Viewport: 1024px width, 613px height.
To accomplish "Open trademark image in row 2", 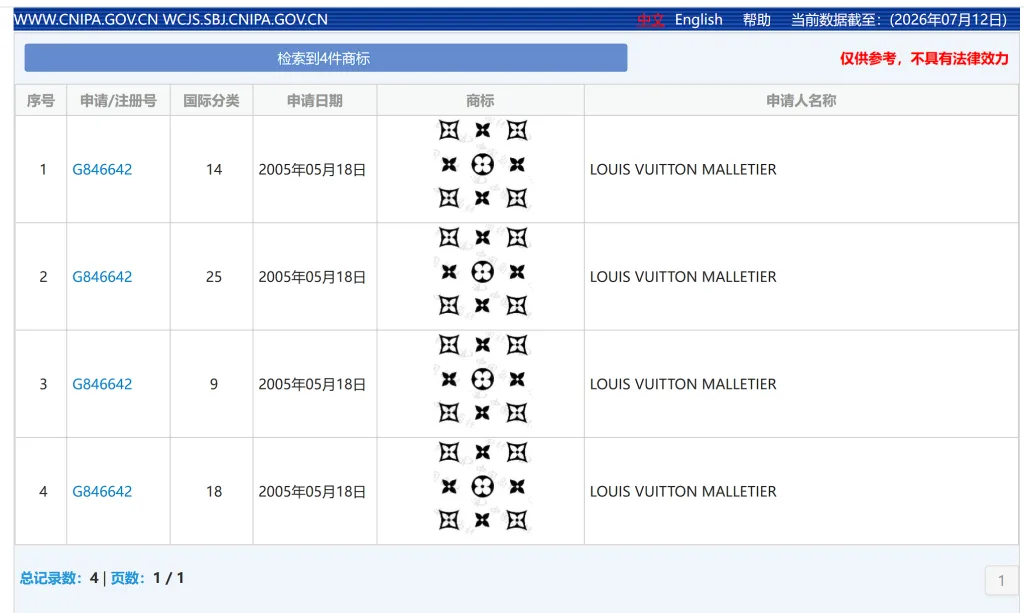I will coord(482,272).
